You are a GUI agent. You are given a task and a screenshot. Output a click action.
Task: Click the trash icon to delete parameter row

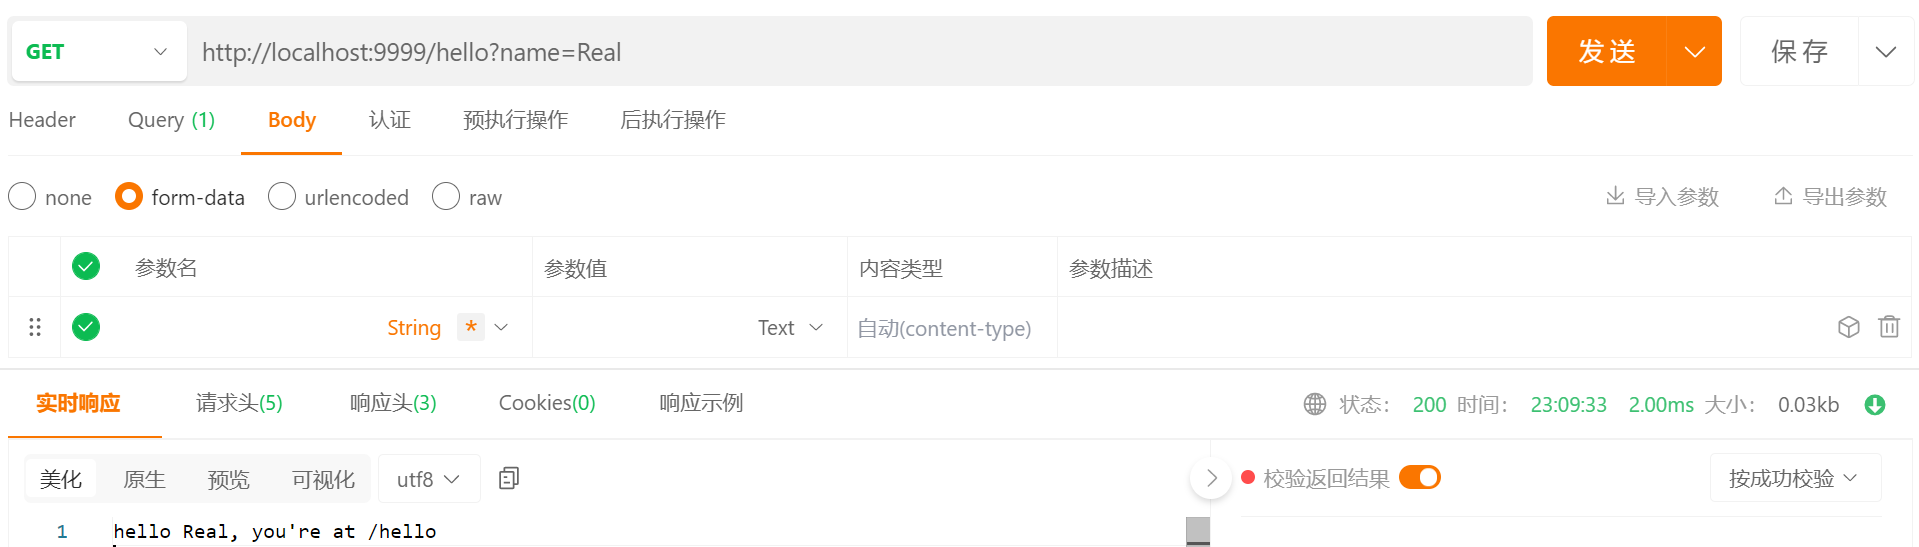[1888, 327]
